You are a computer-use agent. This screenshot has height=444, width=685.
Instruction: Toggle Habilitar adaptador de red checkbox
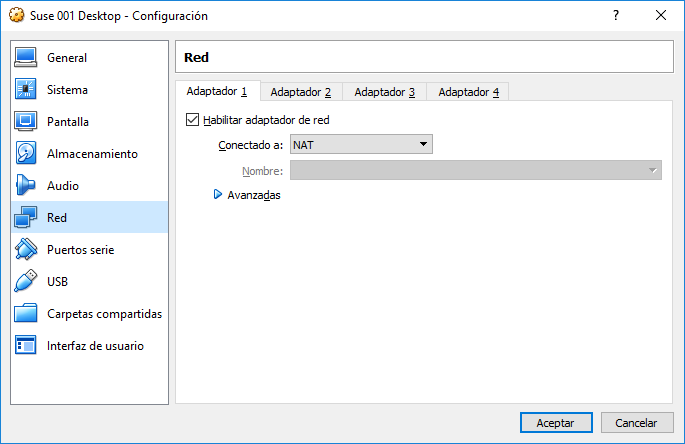[x=193, y=120]
